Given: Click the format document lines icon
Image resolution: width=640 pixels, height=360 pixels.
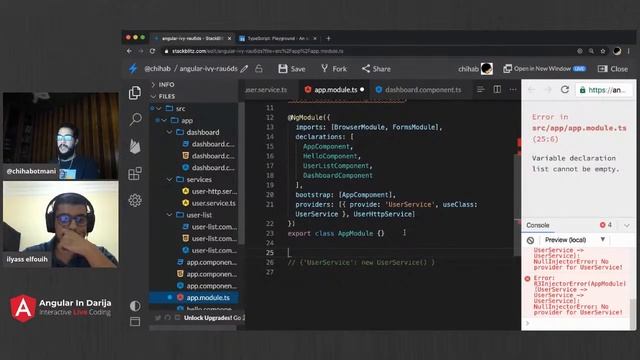Looking at the screenshot, I should [480, 89].
